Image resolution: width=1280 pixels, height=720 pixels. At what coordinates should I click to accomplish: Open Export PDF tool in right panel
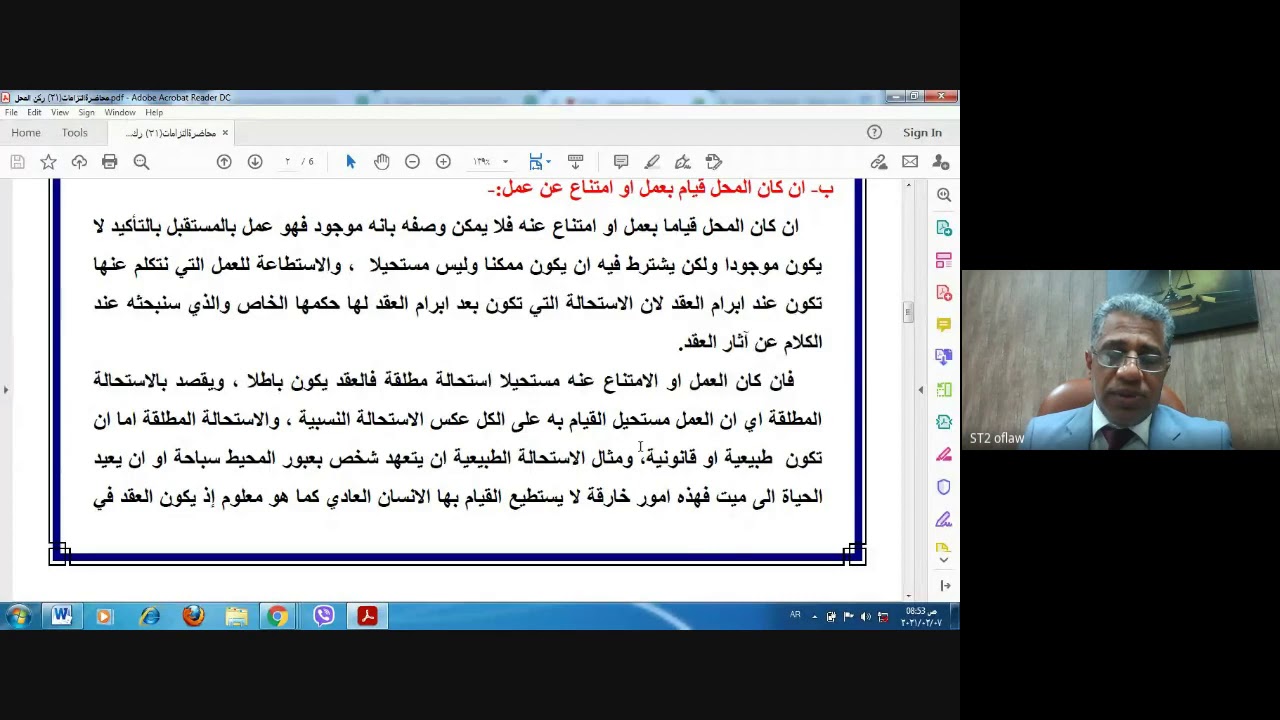coord(944,228)
